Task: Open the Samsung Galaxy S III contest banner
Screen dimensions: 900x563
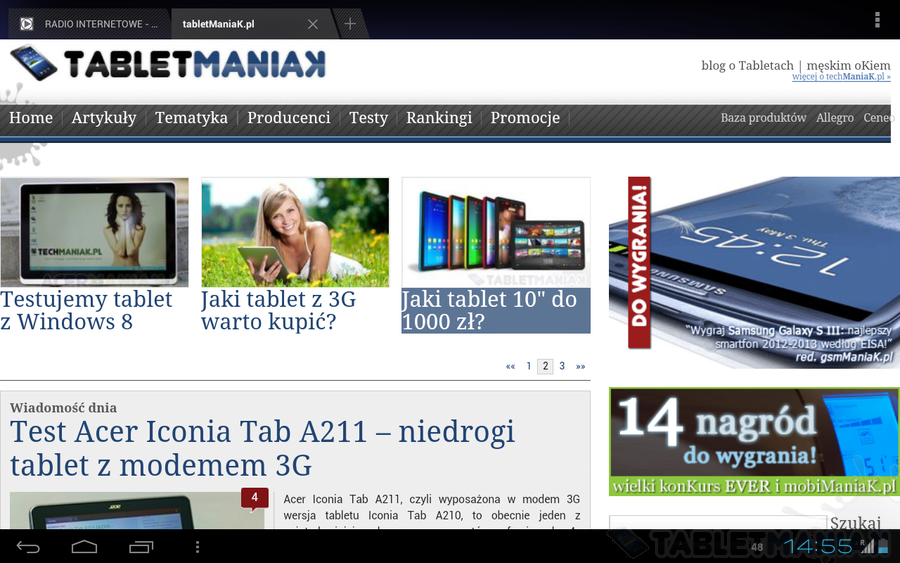Action: (x=754, y=272)
